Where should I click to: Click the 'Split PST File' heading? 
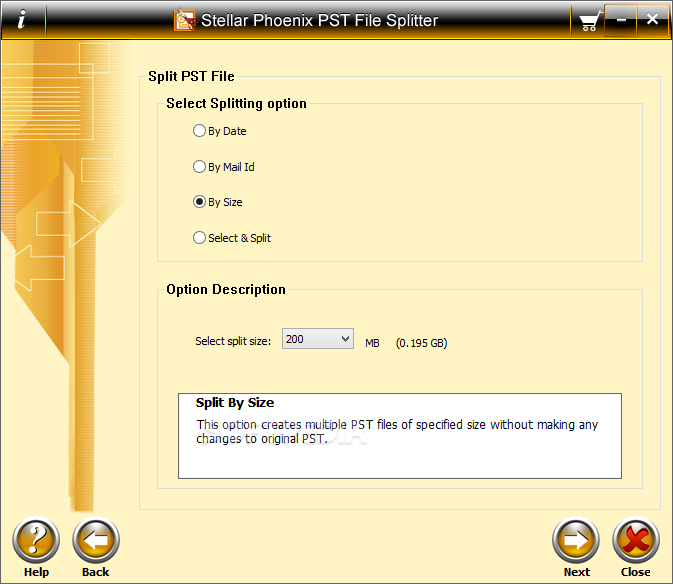point(191,76)
